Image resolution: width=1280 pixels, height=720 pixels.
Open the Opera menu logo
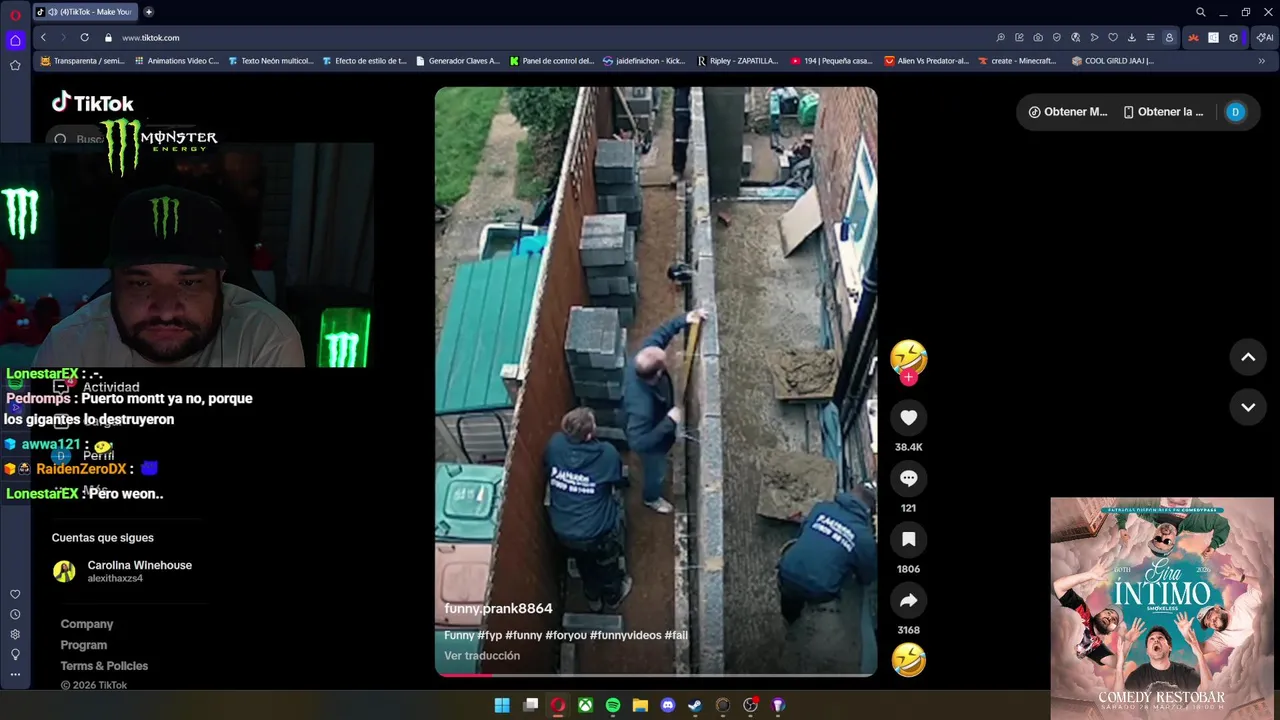point(15,14)
